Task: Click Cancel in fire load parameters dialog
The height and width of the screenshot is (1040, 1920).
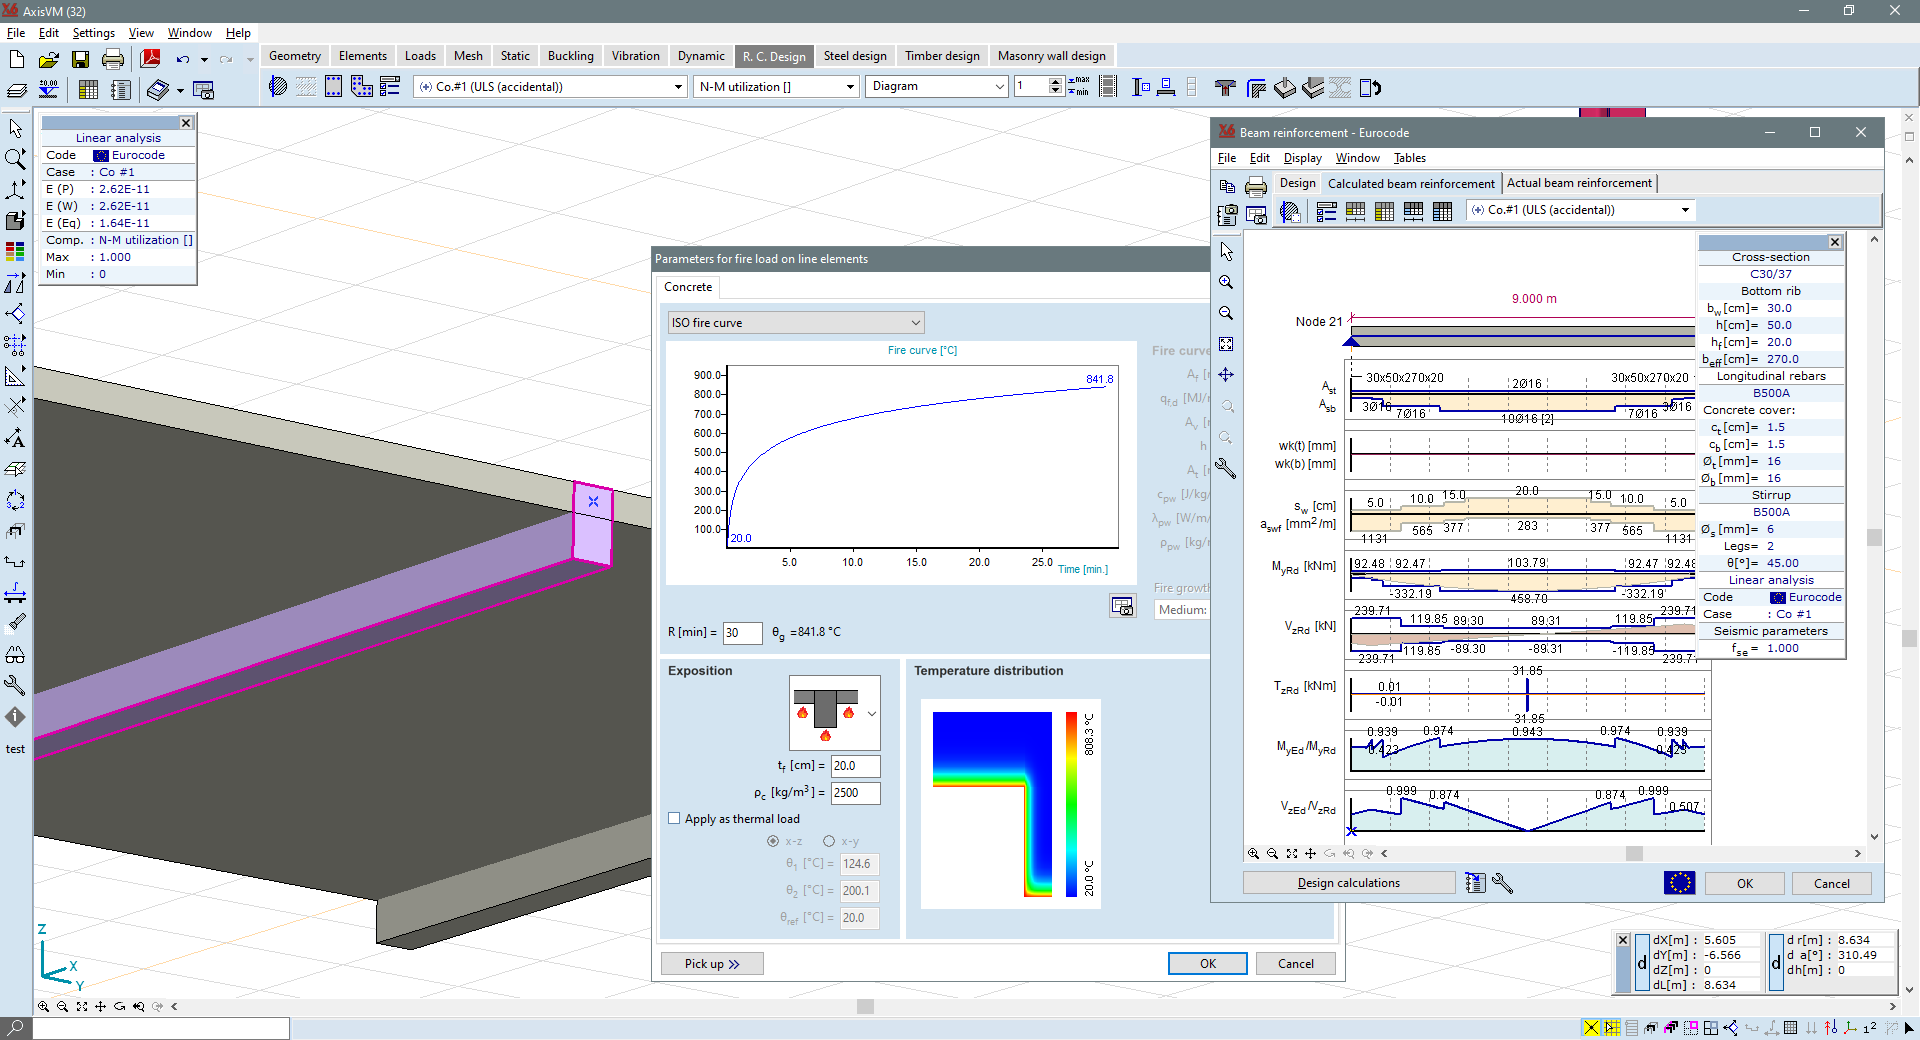Action: tap(1296, 964)
